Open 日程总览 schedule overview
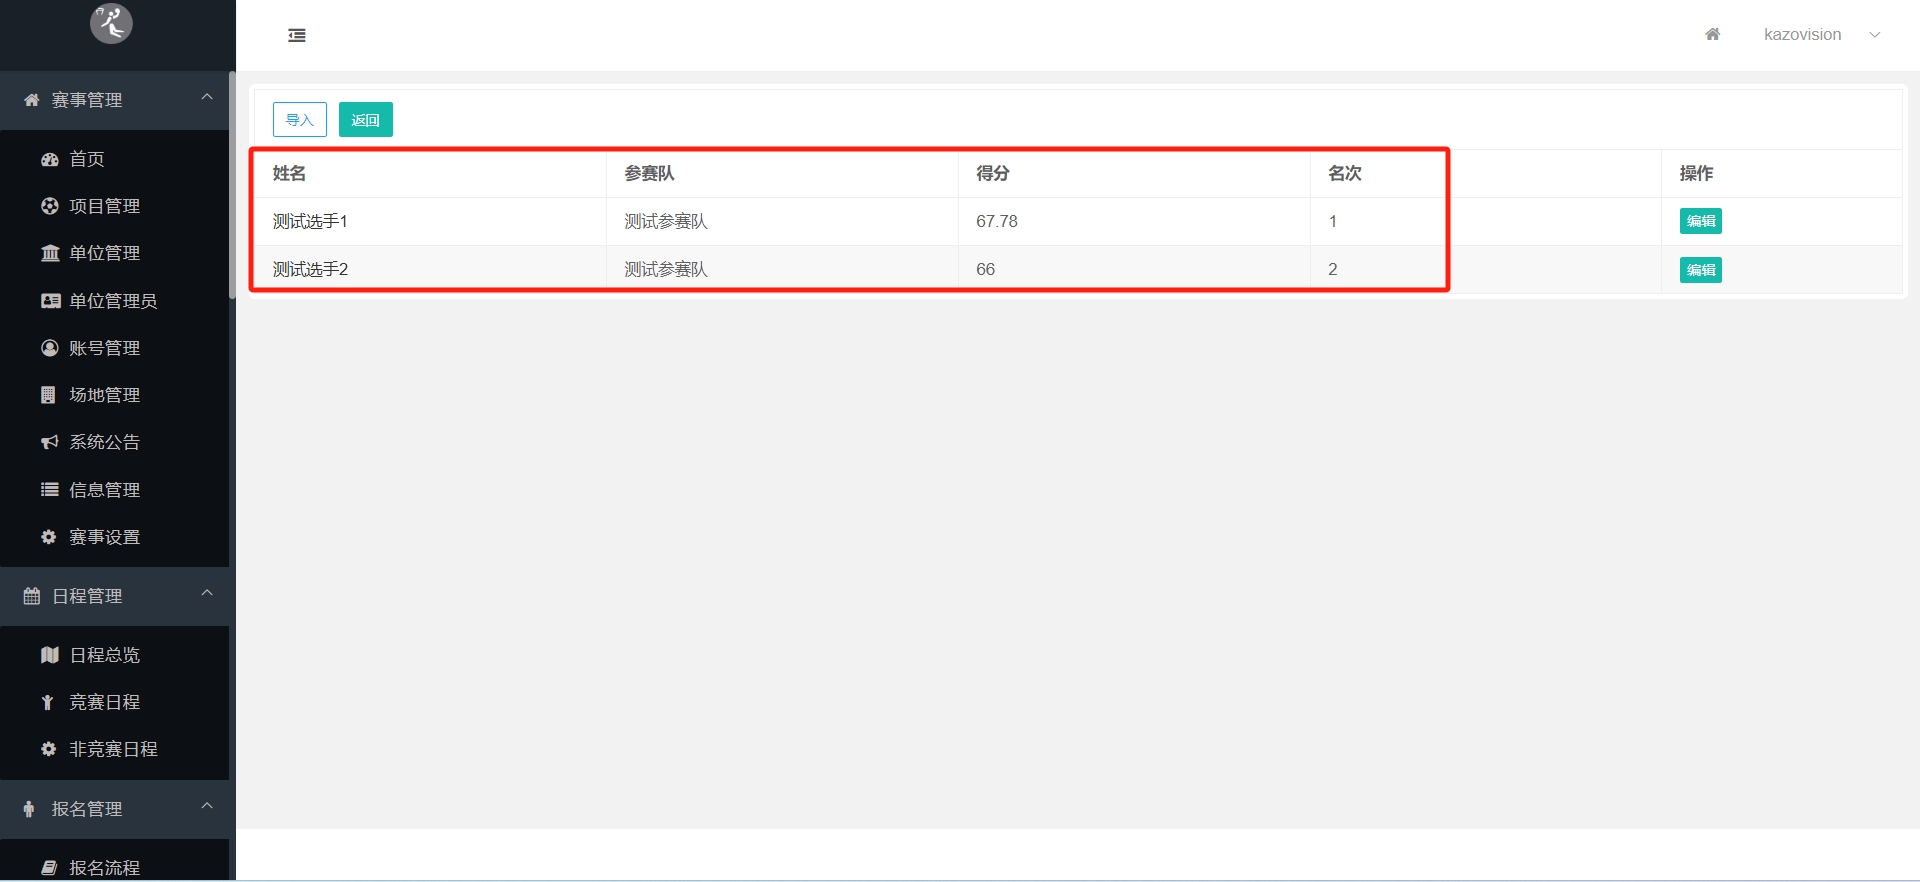 click(104, 655)
